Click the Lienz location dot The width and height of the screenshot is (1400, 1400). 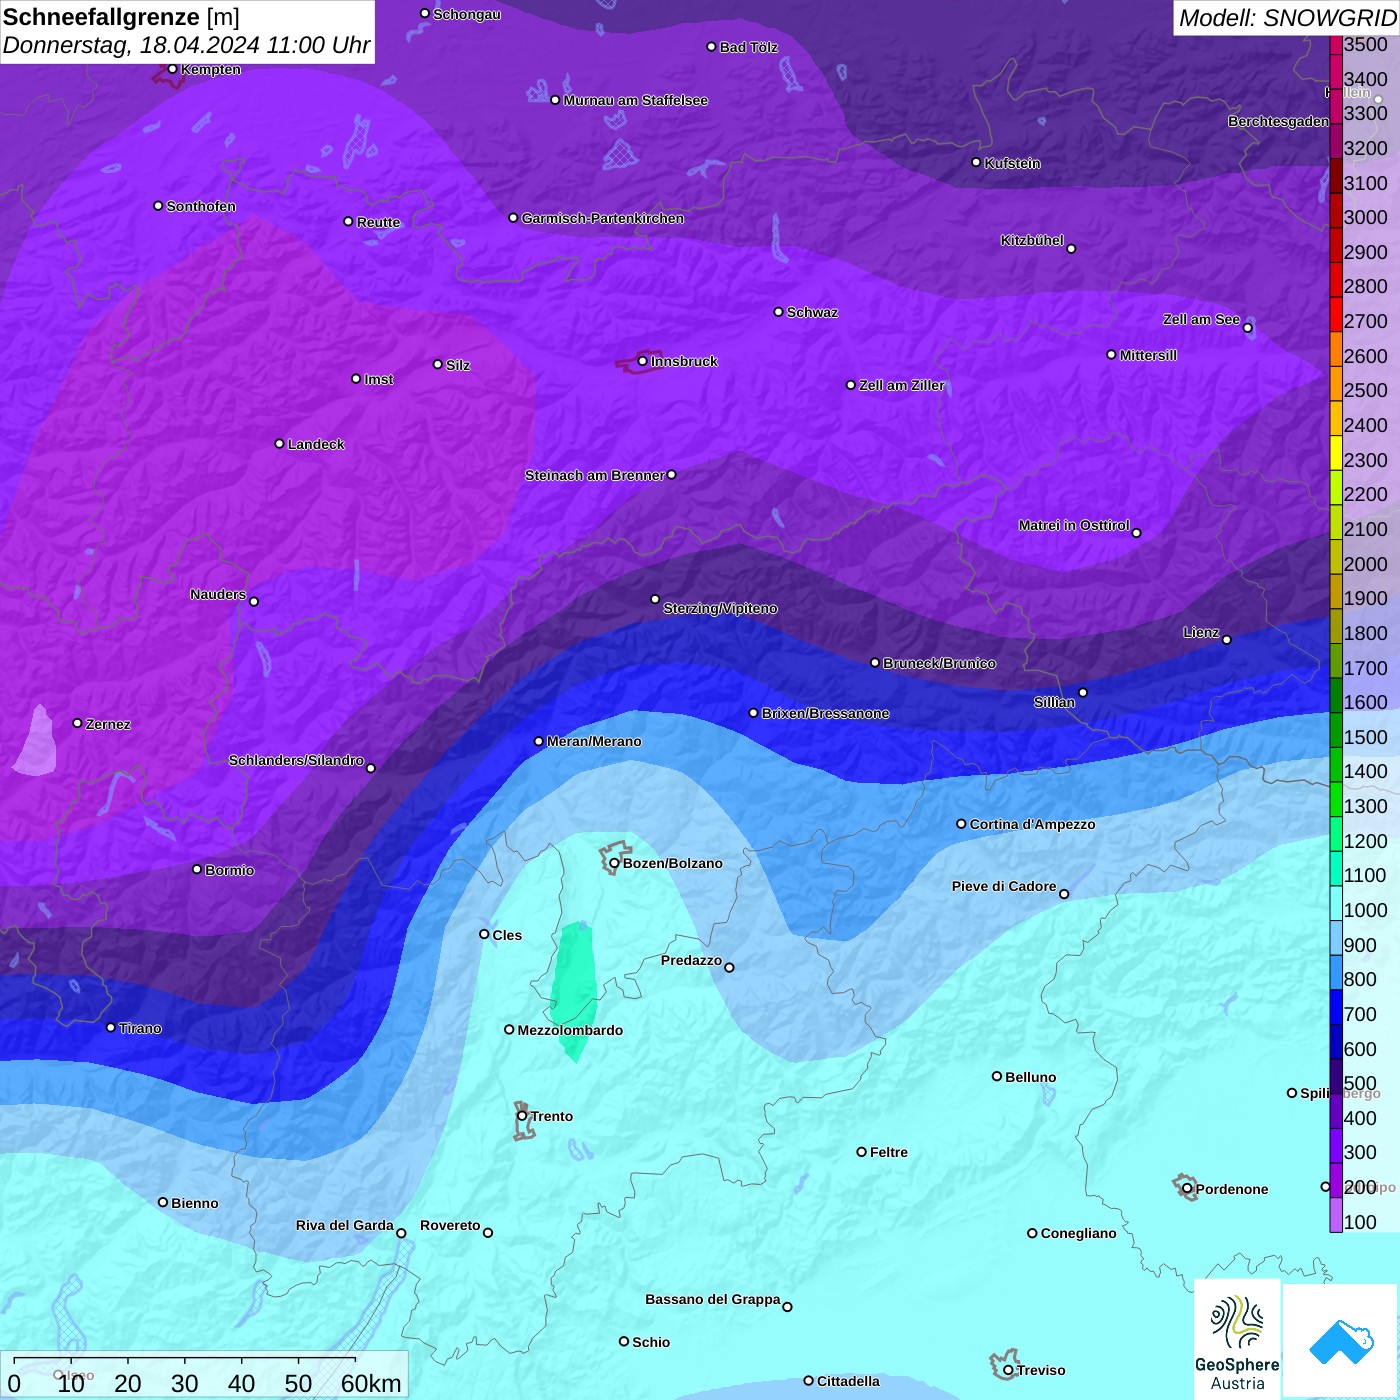(x=1227, y=639)
